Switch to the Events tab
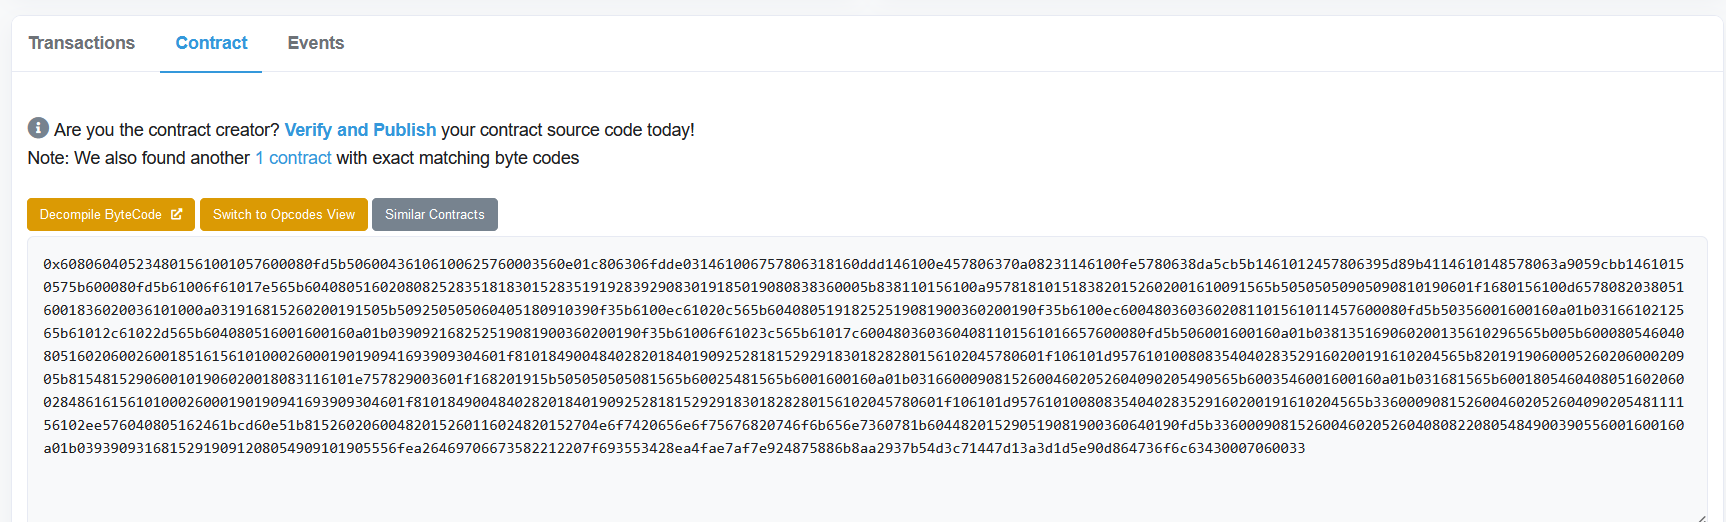 [x=315, y=43]
